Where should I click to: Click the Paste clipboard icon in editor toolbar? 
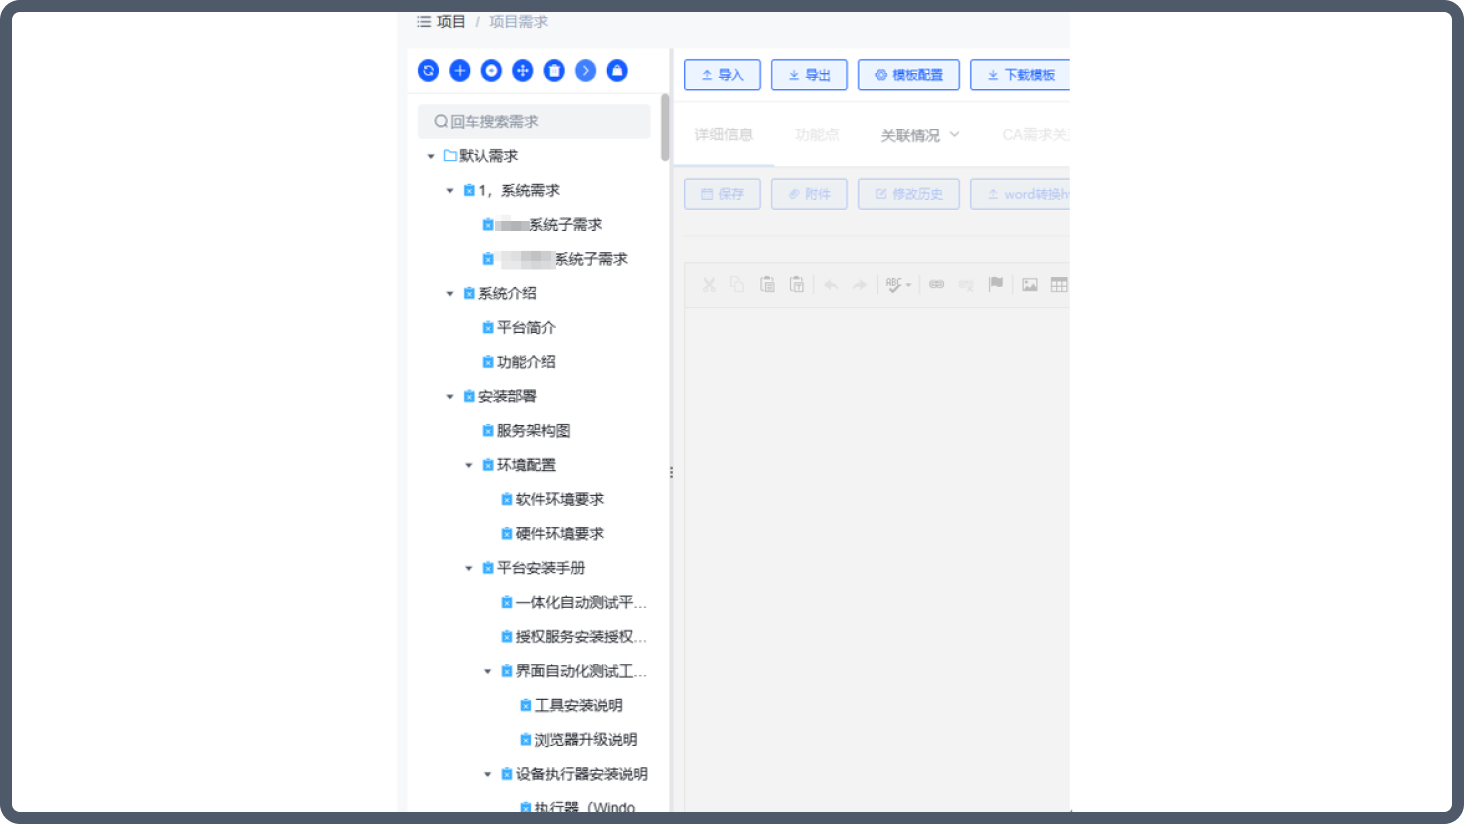[x=767, y=285]
